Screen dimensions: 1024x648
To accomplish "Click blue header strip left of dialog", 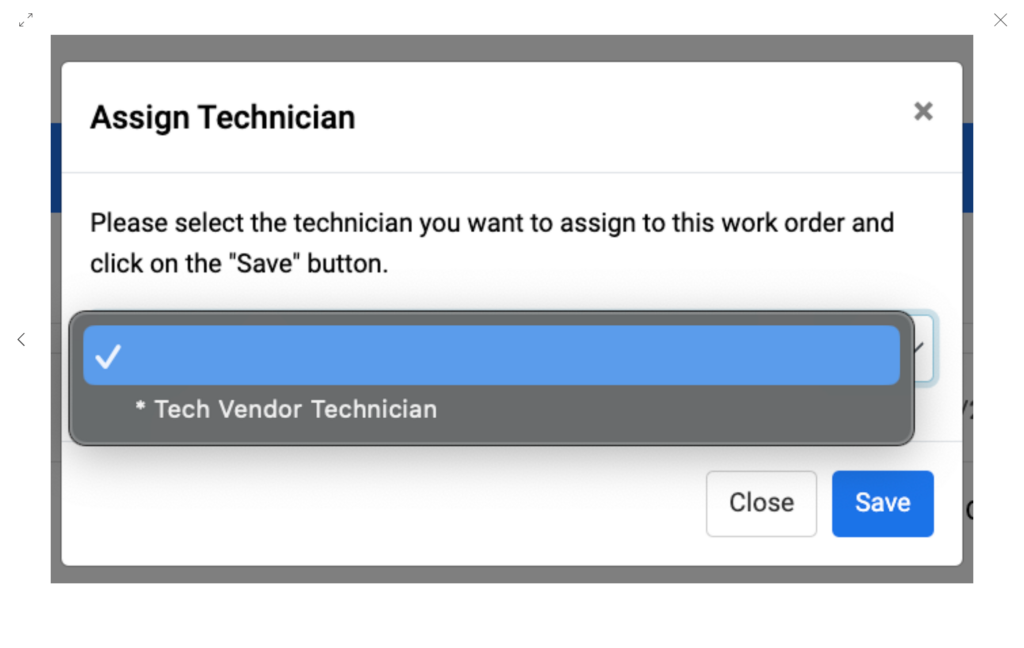I will pyautogui.click(x=56, y=167).
